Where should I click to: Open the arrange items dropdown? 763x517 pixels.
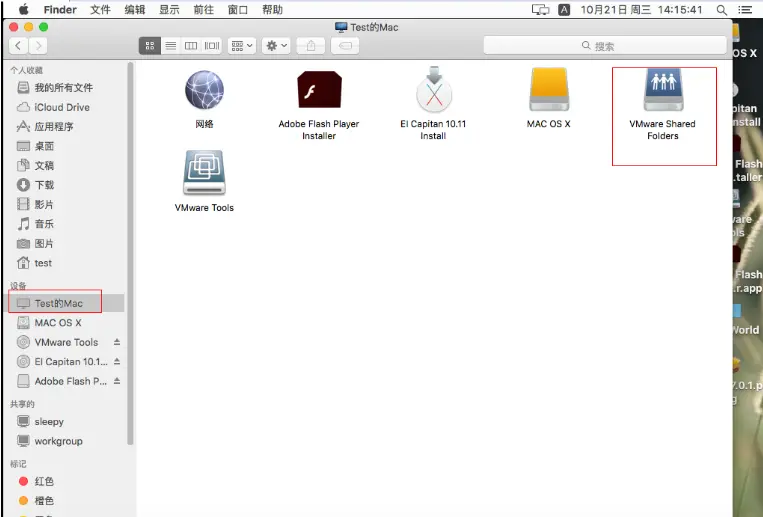[242, 46]
